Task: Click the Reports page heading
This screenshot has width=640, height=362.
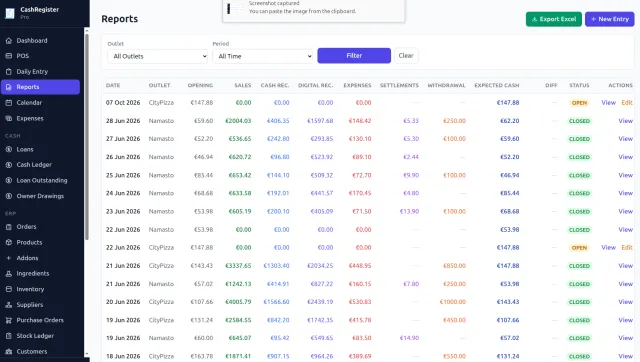Action: coord(120,19)
